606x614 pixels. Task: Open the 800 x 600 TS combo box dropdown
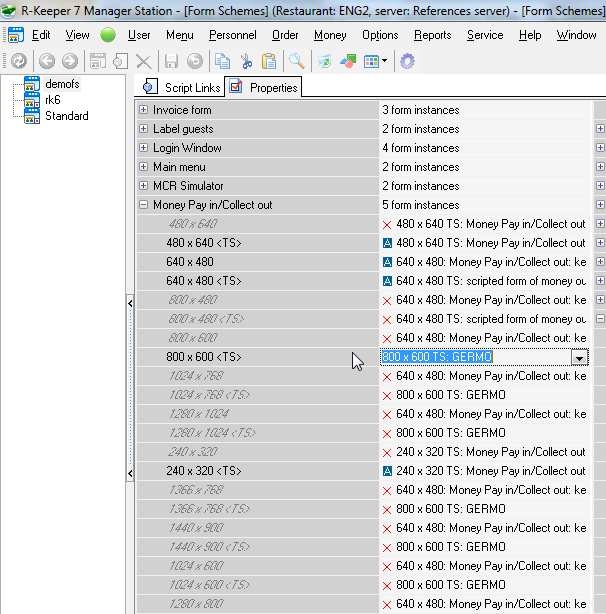coord(578,357)
